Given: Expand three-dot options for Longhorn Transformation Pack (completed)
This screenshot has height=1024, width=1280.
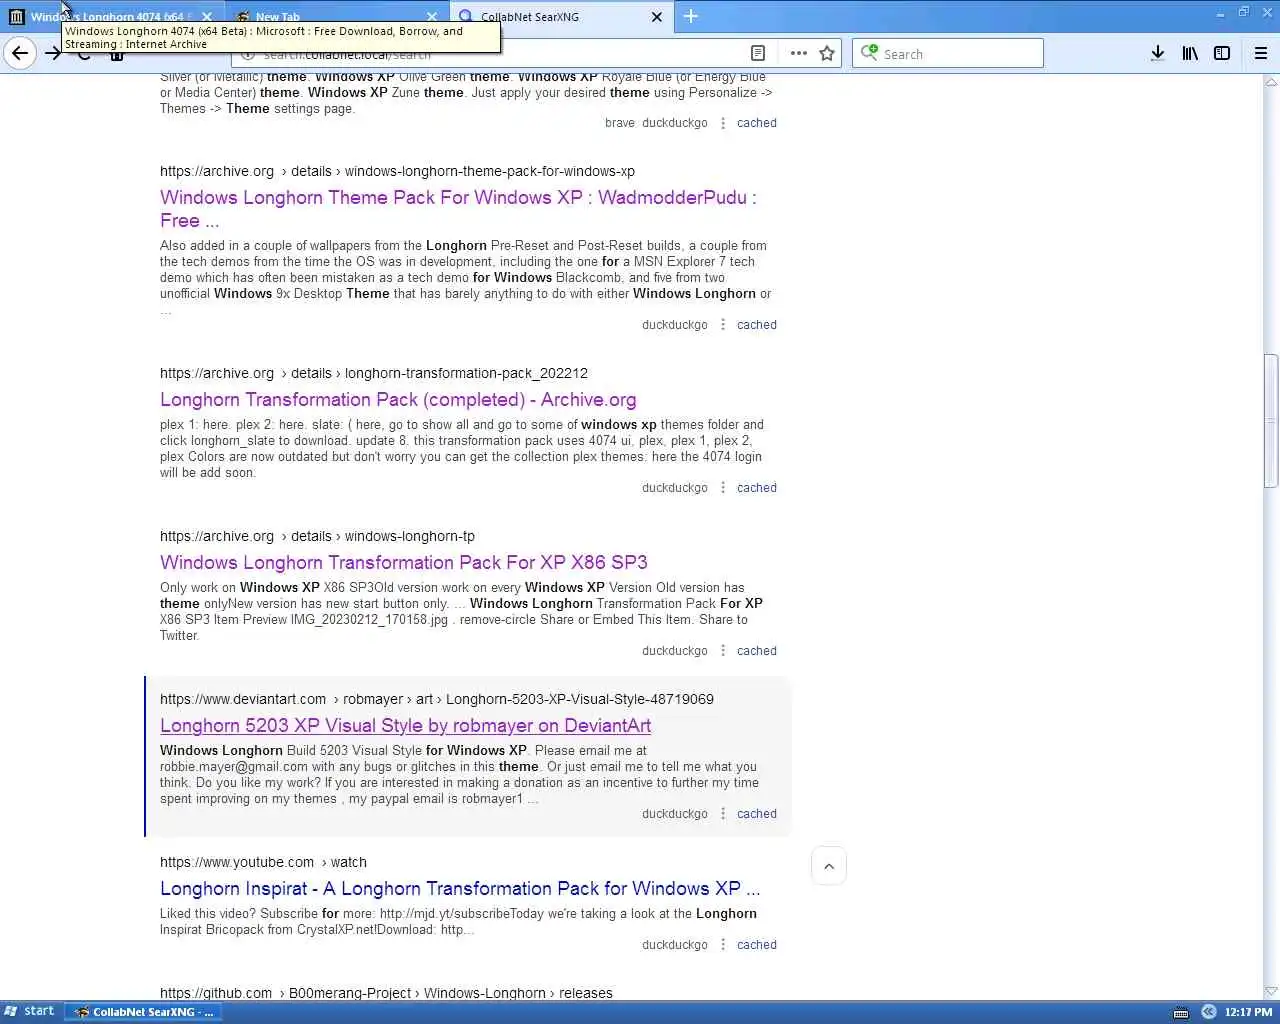Looking at the screenshot, I should point(723,488).
